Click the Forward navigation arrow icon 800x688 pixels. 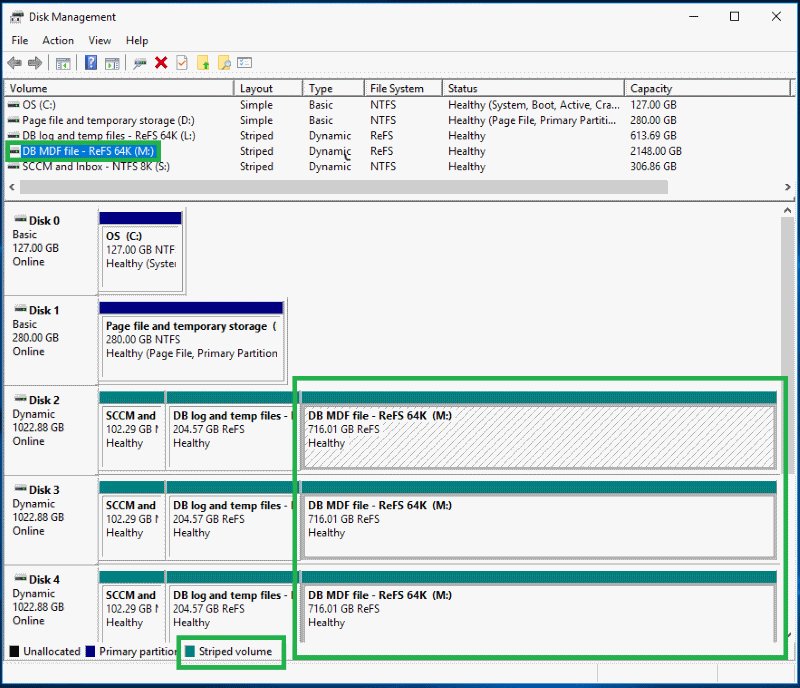coord(34,62)
